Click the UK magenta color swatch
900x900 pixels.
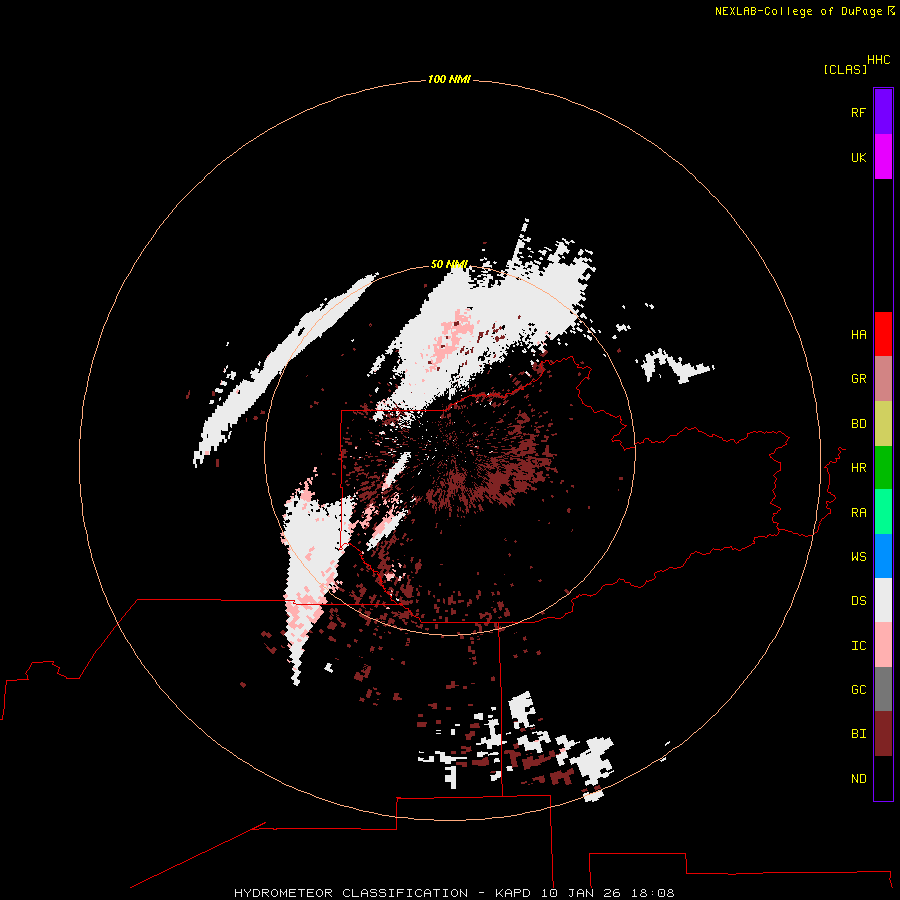coord(883,157)
